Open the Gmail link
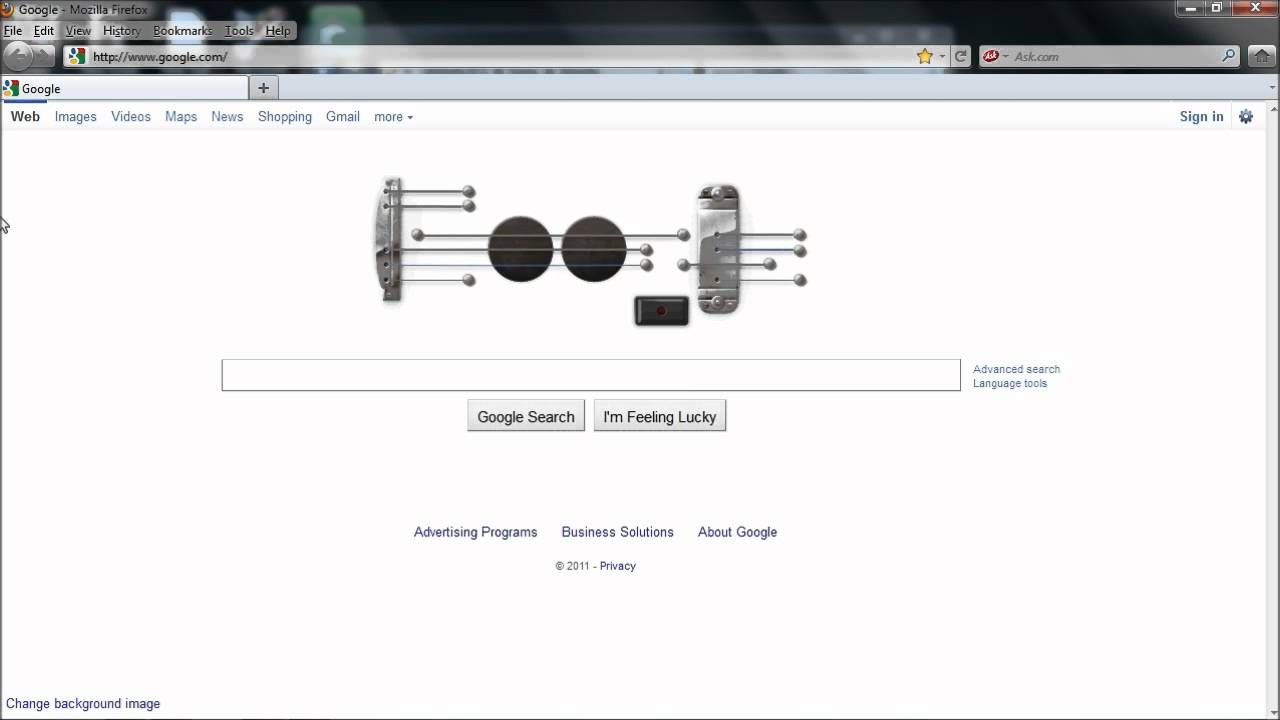This screenshot has height=720, width=1280. [343, 117]
